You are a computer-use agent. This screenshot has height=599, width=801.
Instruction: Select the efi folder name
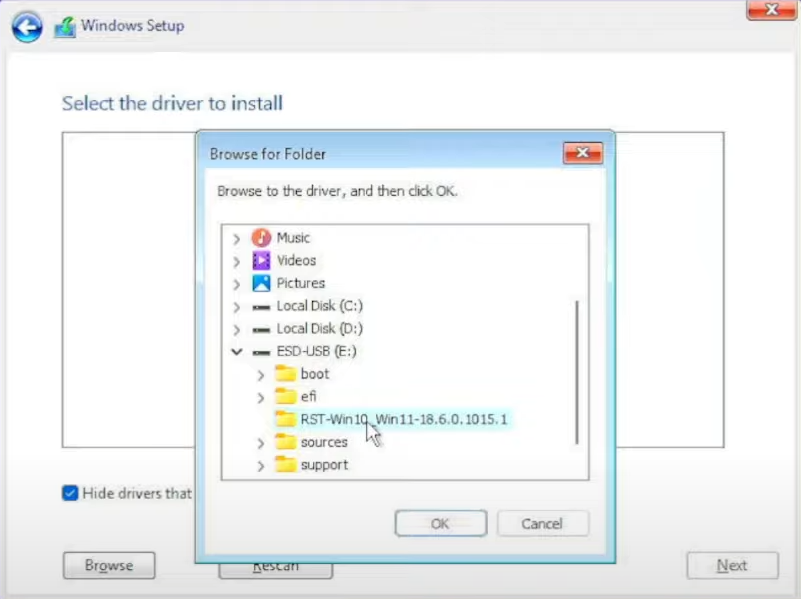(x=309, y=396)
